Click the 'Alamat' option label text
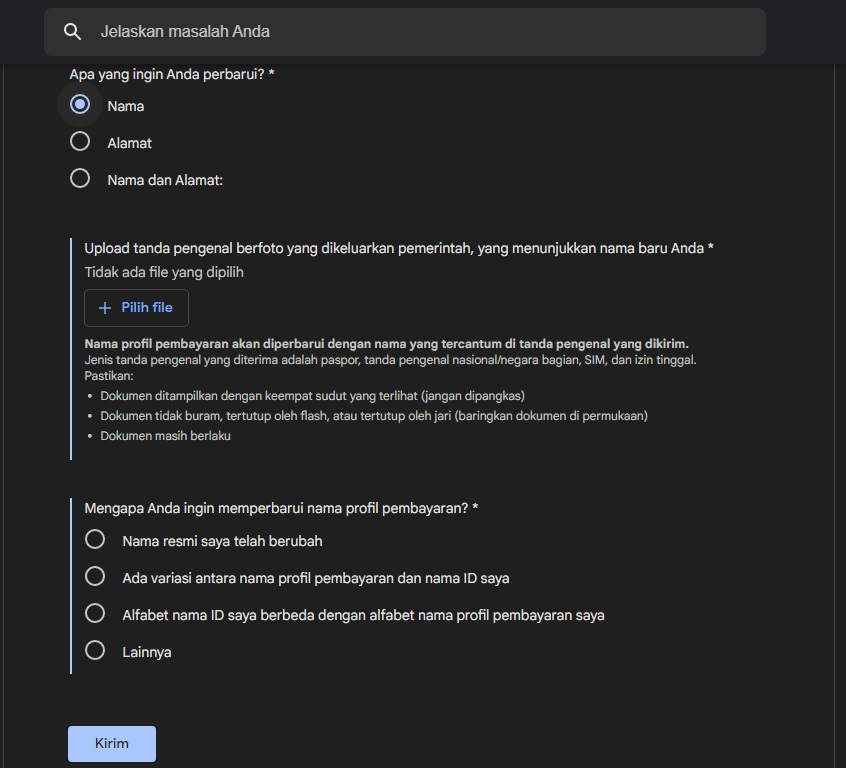The width and height of the screenshot is (846, 768). (x=130, y=143)
